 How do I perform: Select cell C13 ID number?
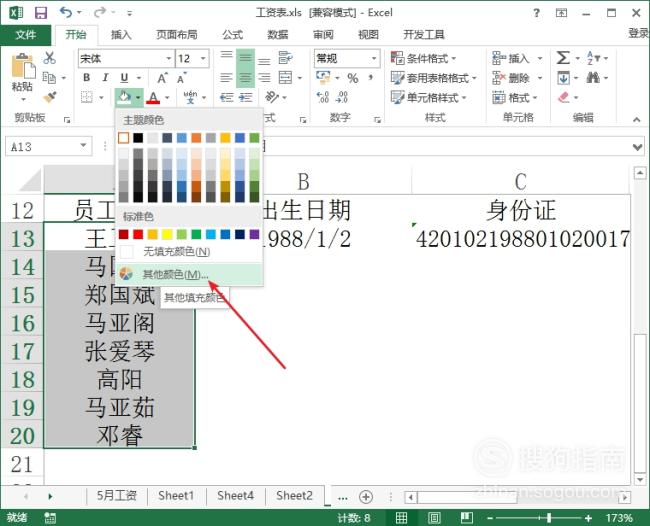tap(521, 239)
